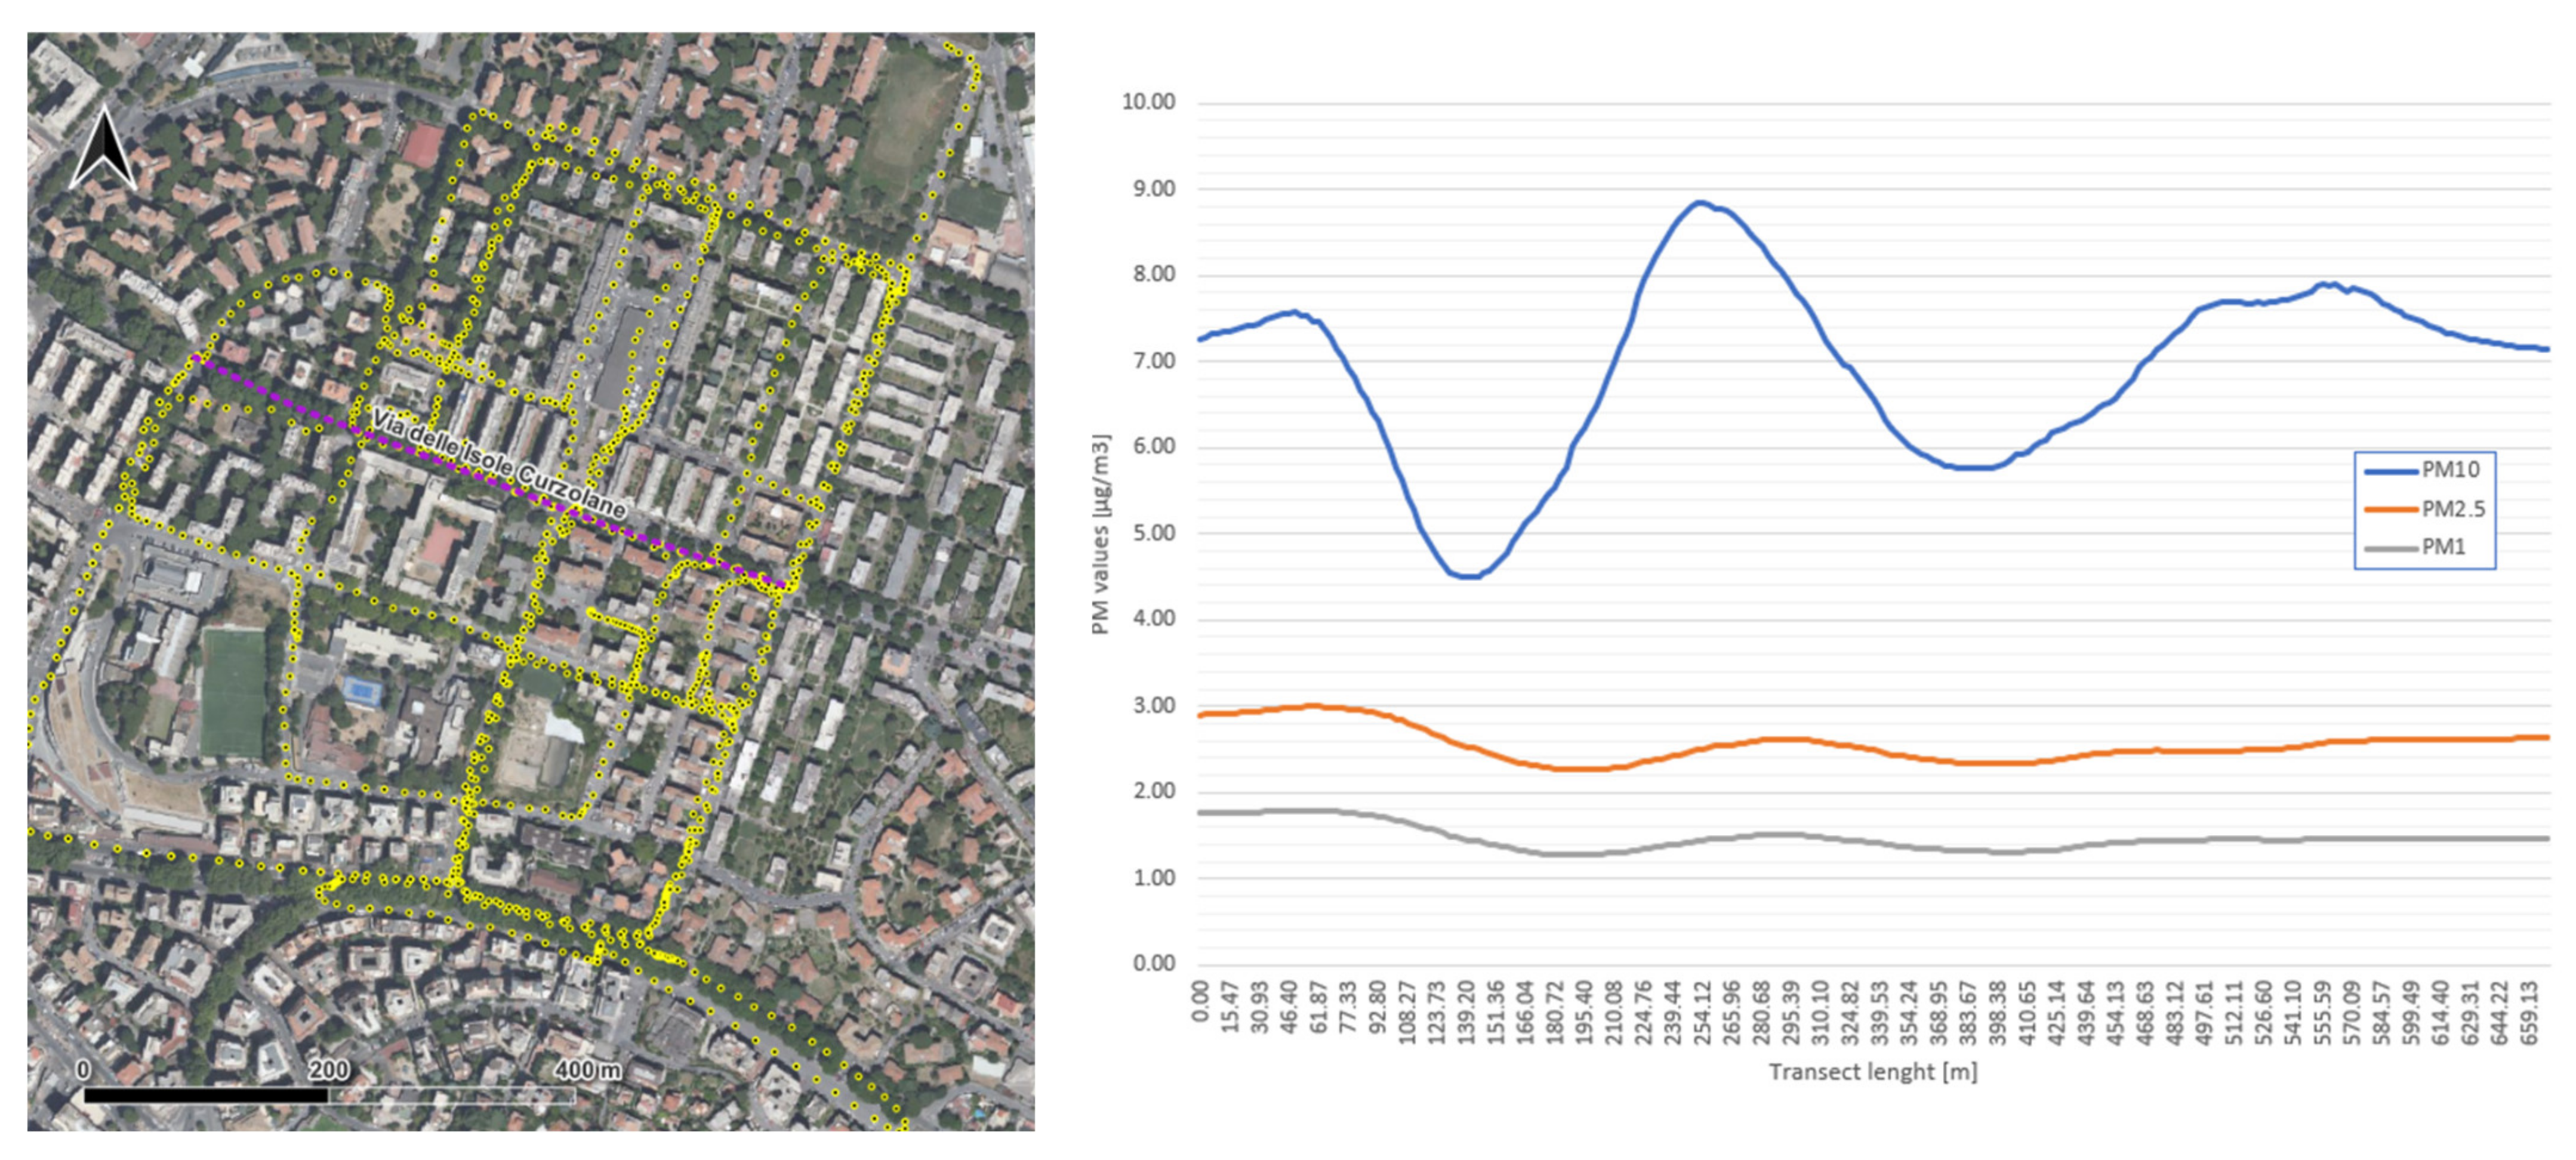Click the 0.00 y-axis tick label
This screenshot has width=2576, height=1160.
pyautogui.click(x=1153, y=963)
